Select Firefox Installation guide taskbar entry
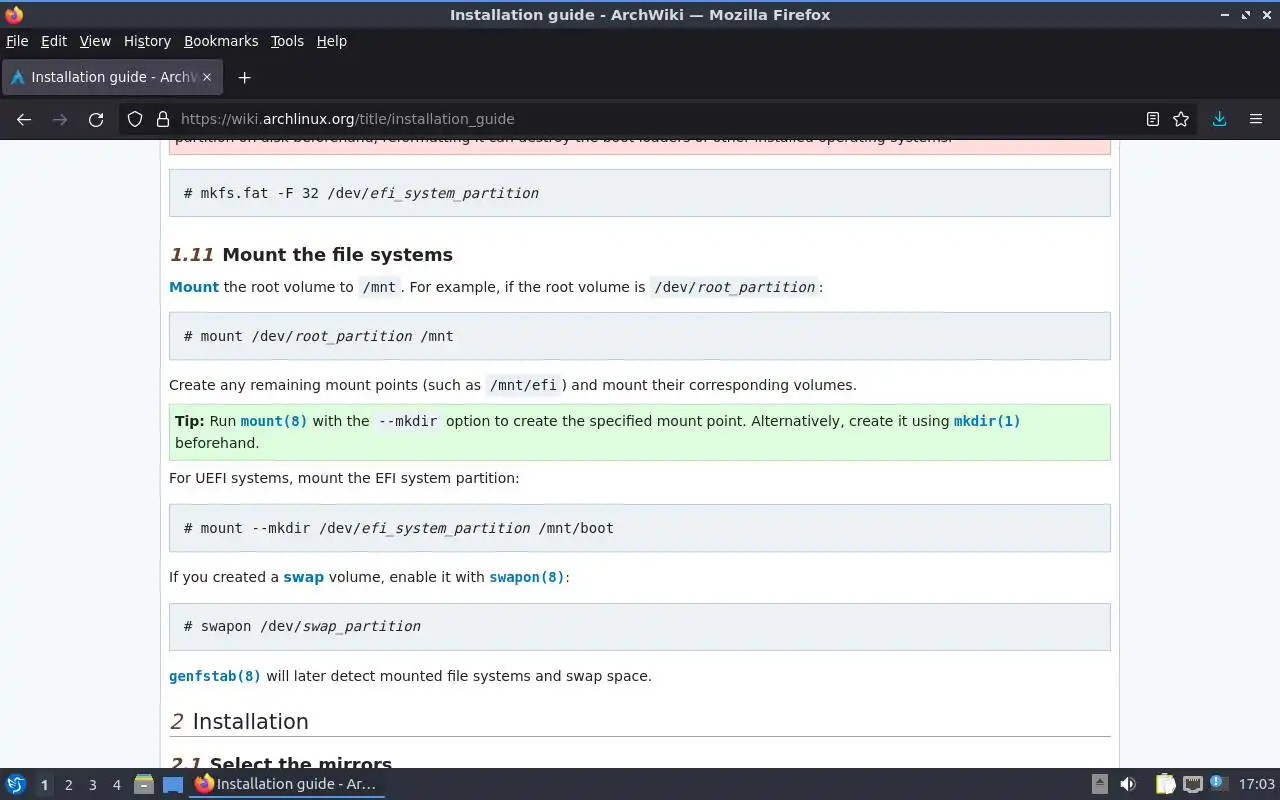Image resolution: width=1280 pixels, height=800 pixels. [286, 784]
